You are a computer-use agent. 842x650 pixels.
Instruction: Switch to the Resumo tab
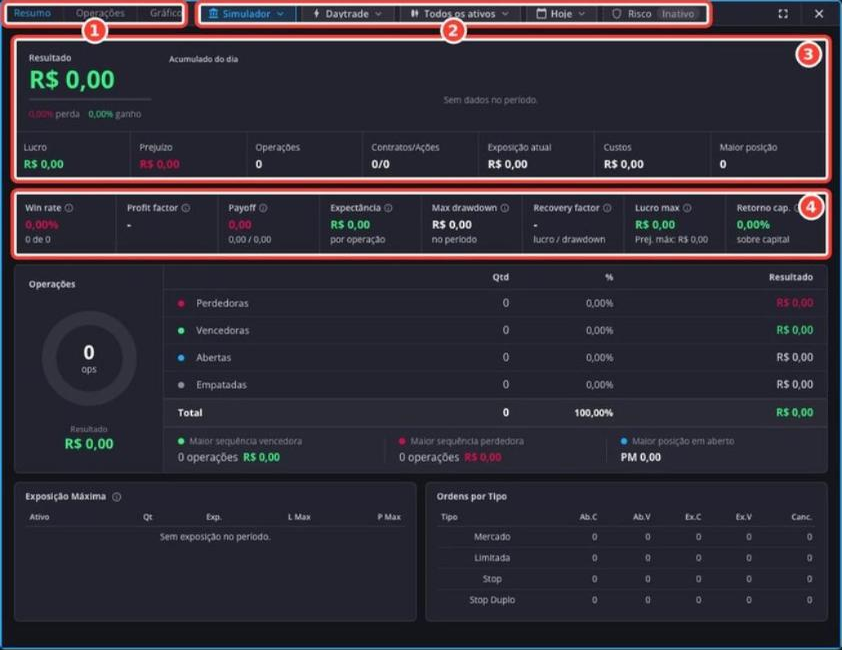pos(32,13)
